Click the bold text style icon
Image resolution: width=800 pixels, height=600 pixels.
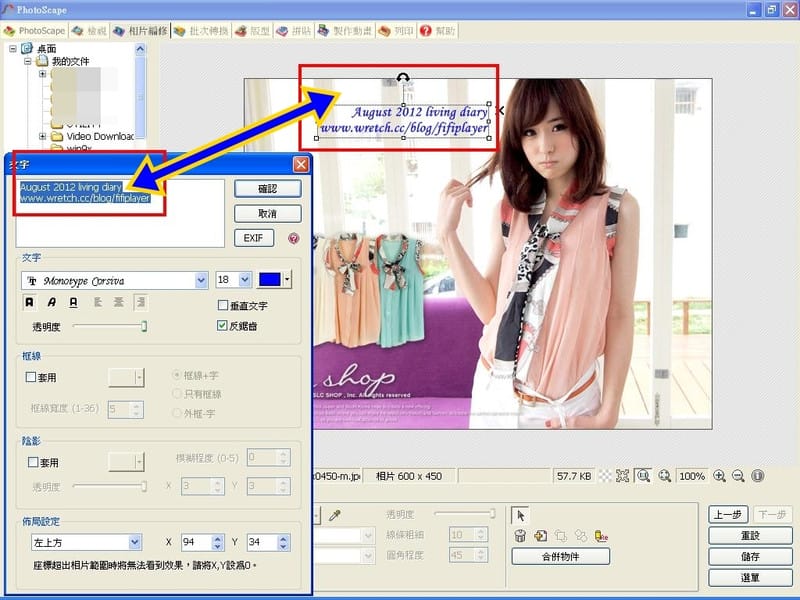(x=30, y=302)
